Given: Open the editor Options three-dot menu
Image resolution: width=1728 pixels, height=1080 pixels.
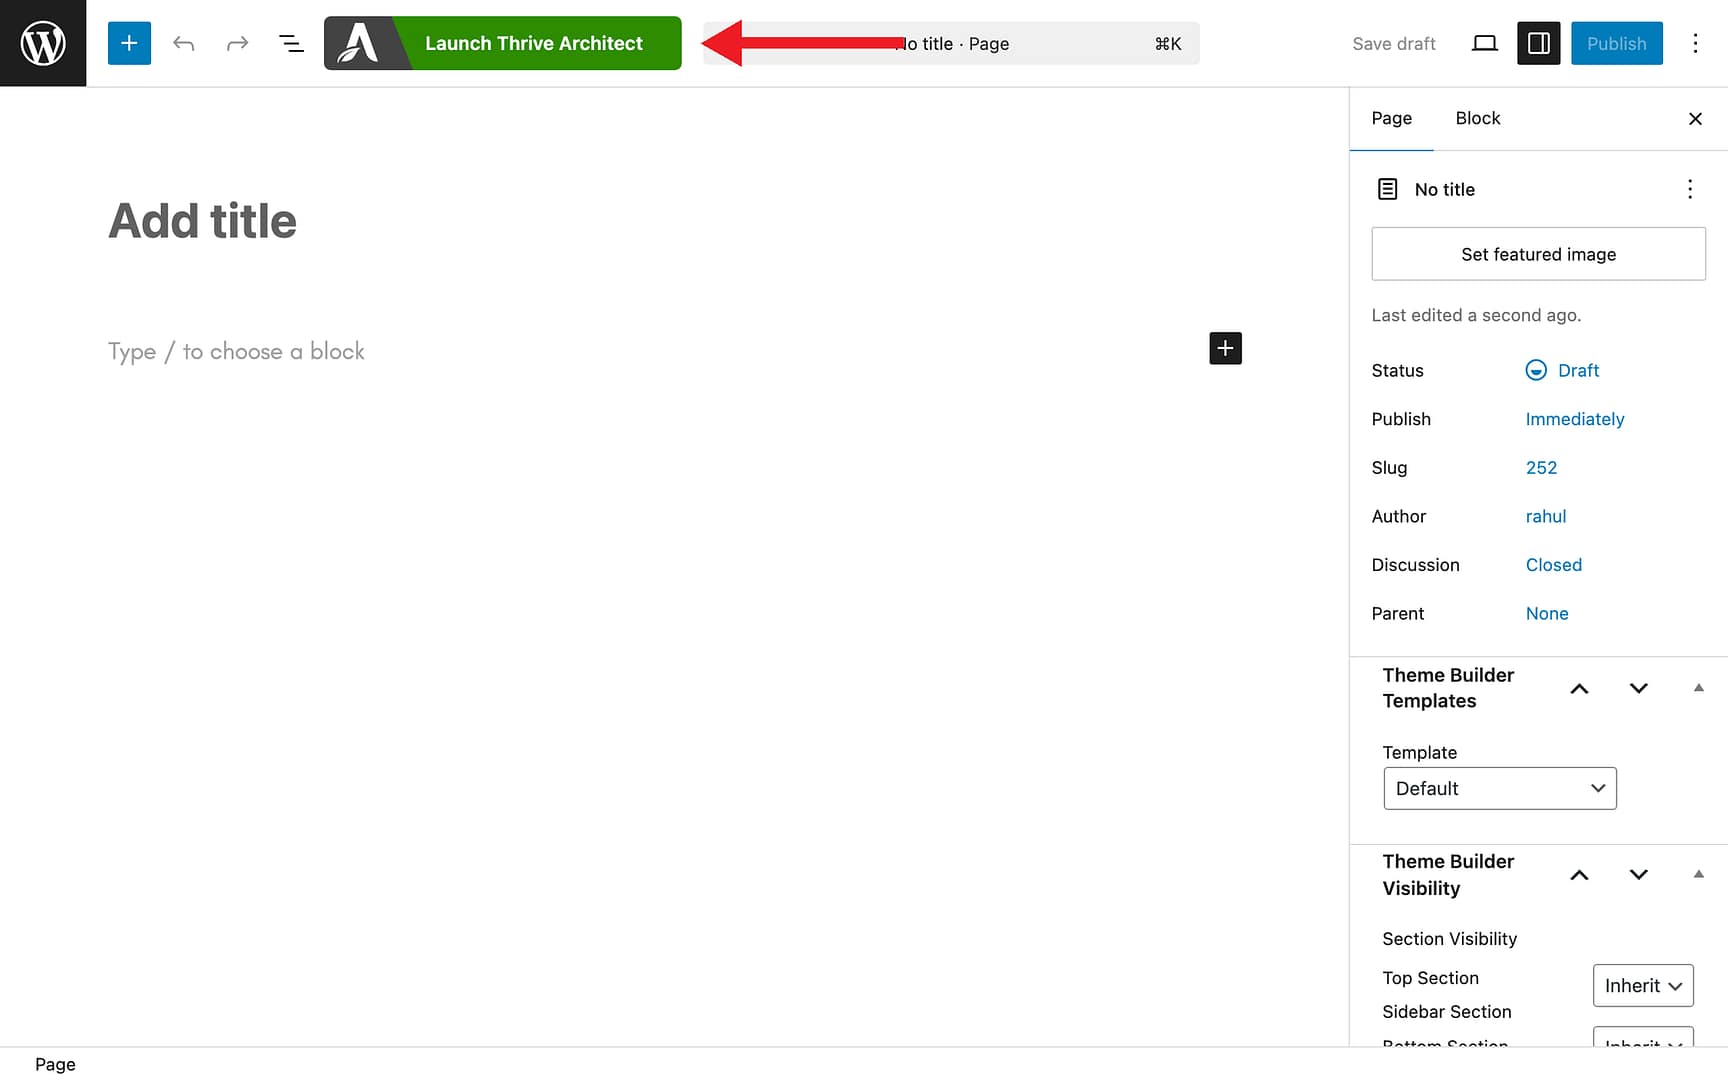Looking at the screenshot, I should (x=1696, y=43).
